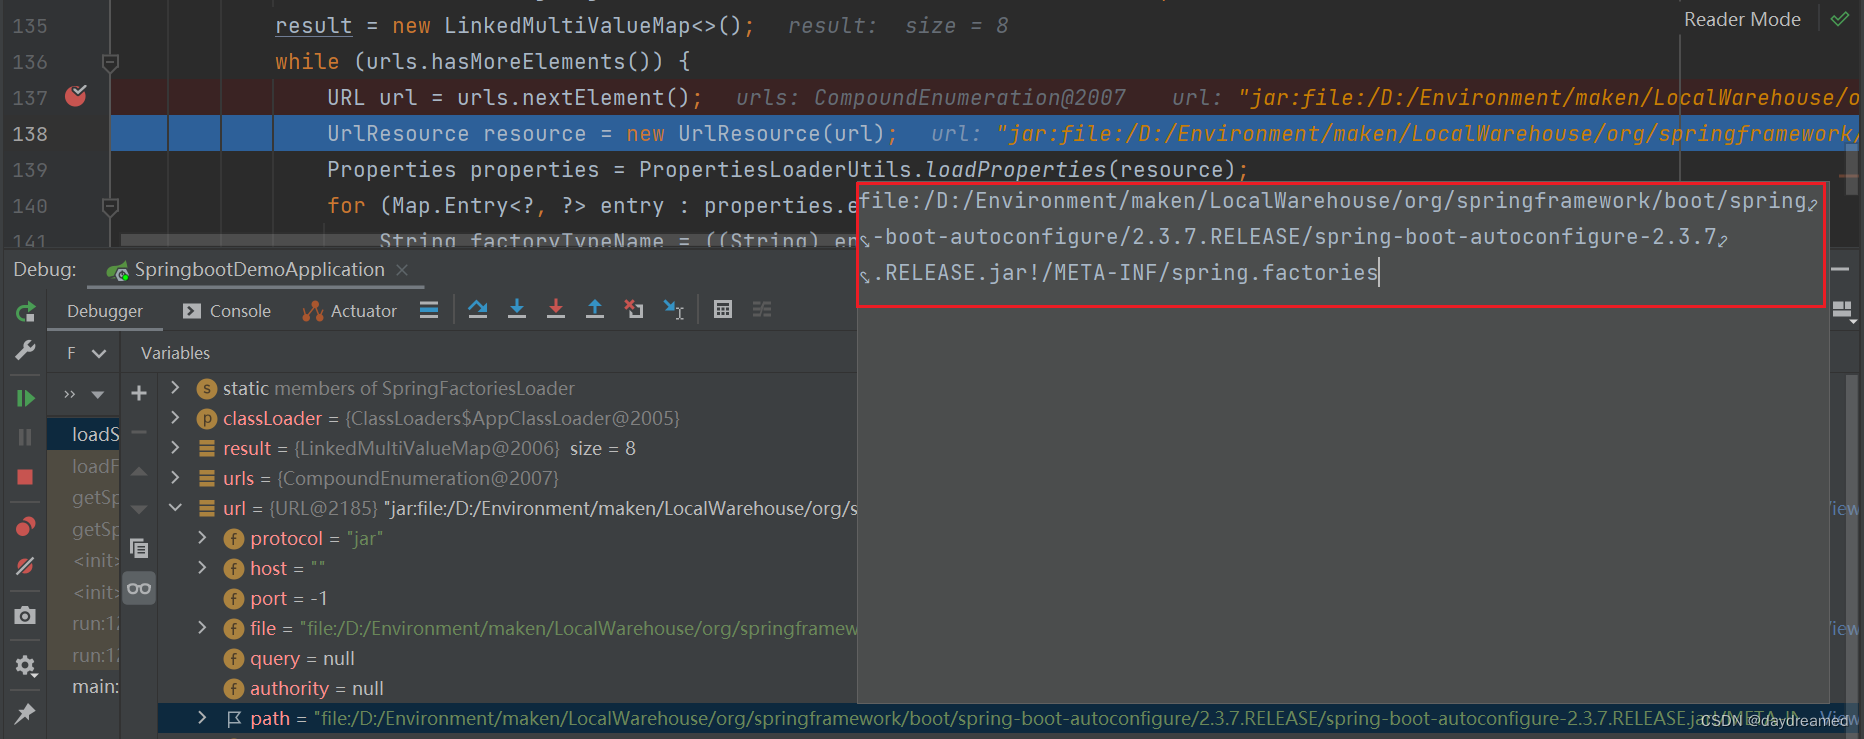Image resolution: width=1864 pixels, height=739 pixels.
Task: Toggle Mute Breakpoints icon
Action: pos(25,566)
